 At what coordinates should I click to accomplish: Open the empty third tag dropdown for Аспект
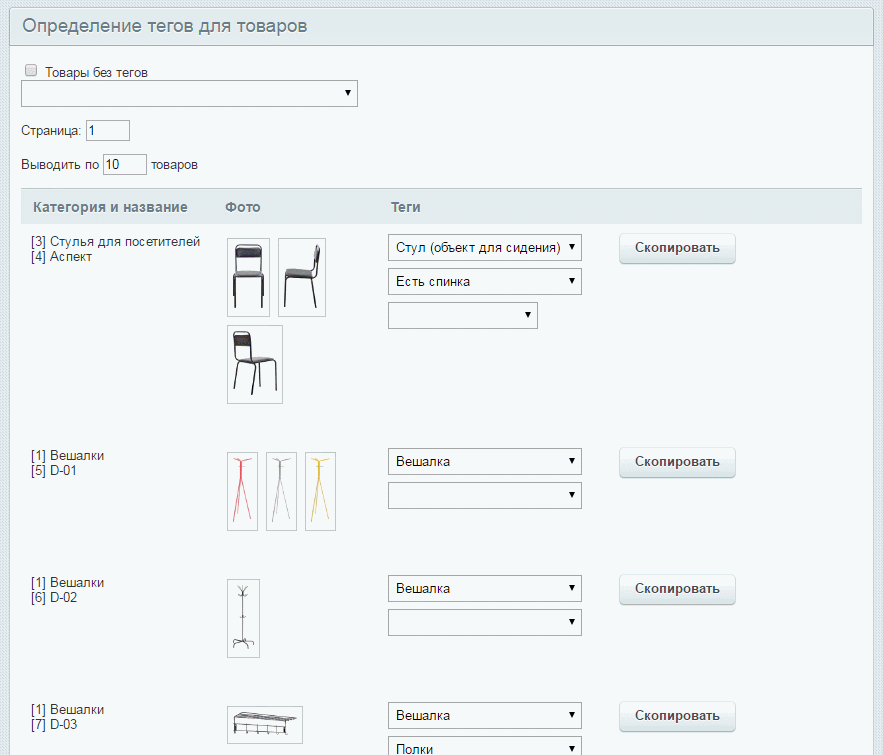point(462,316)
